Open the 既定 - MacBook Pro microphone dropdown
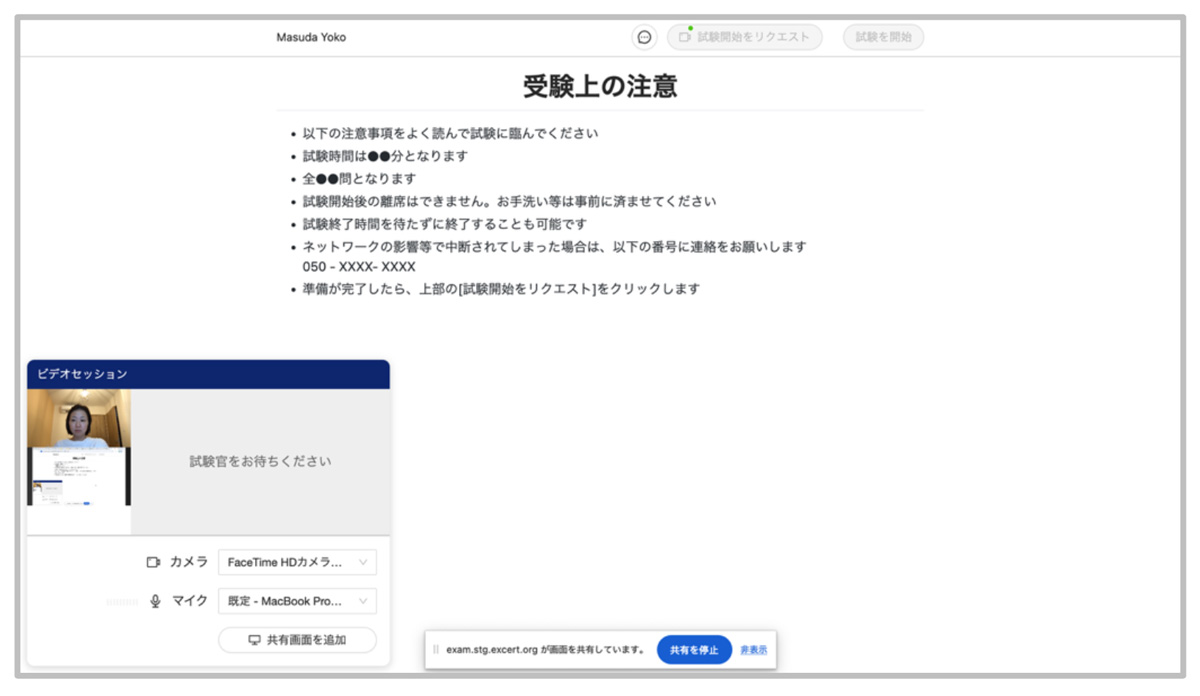 (297, 601)
